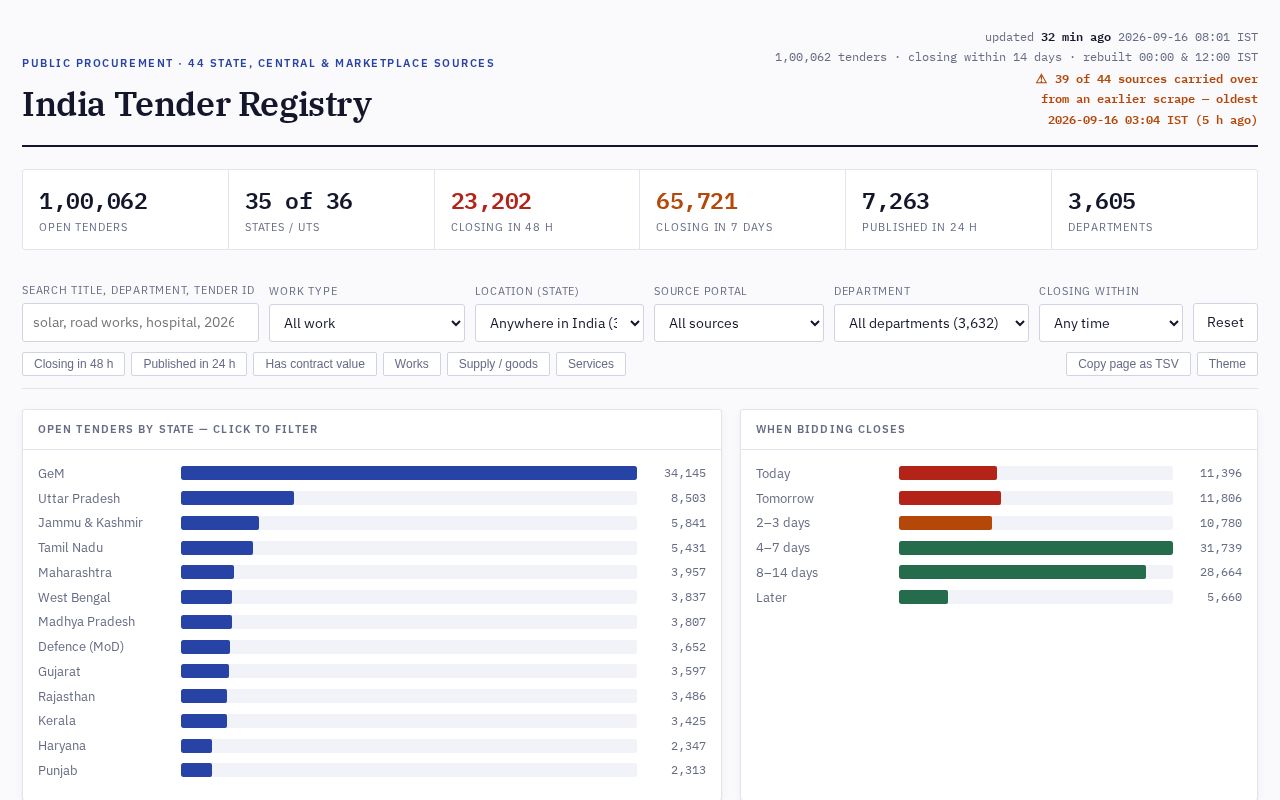1280x800 pixels.
Task: Click the 3,605 Departments card
Action: click(1155, 209)
